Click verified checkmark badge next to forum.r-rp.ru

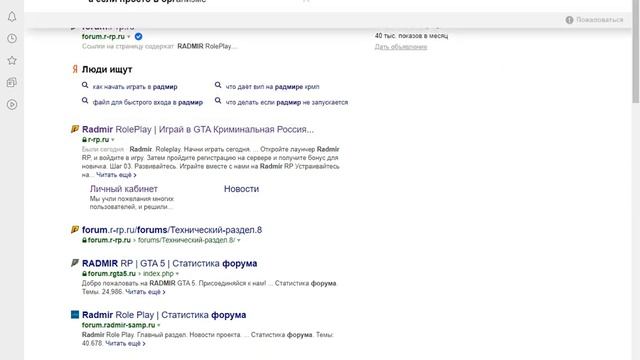[x=138, y=36]
